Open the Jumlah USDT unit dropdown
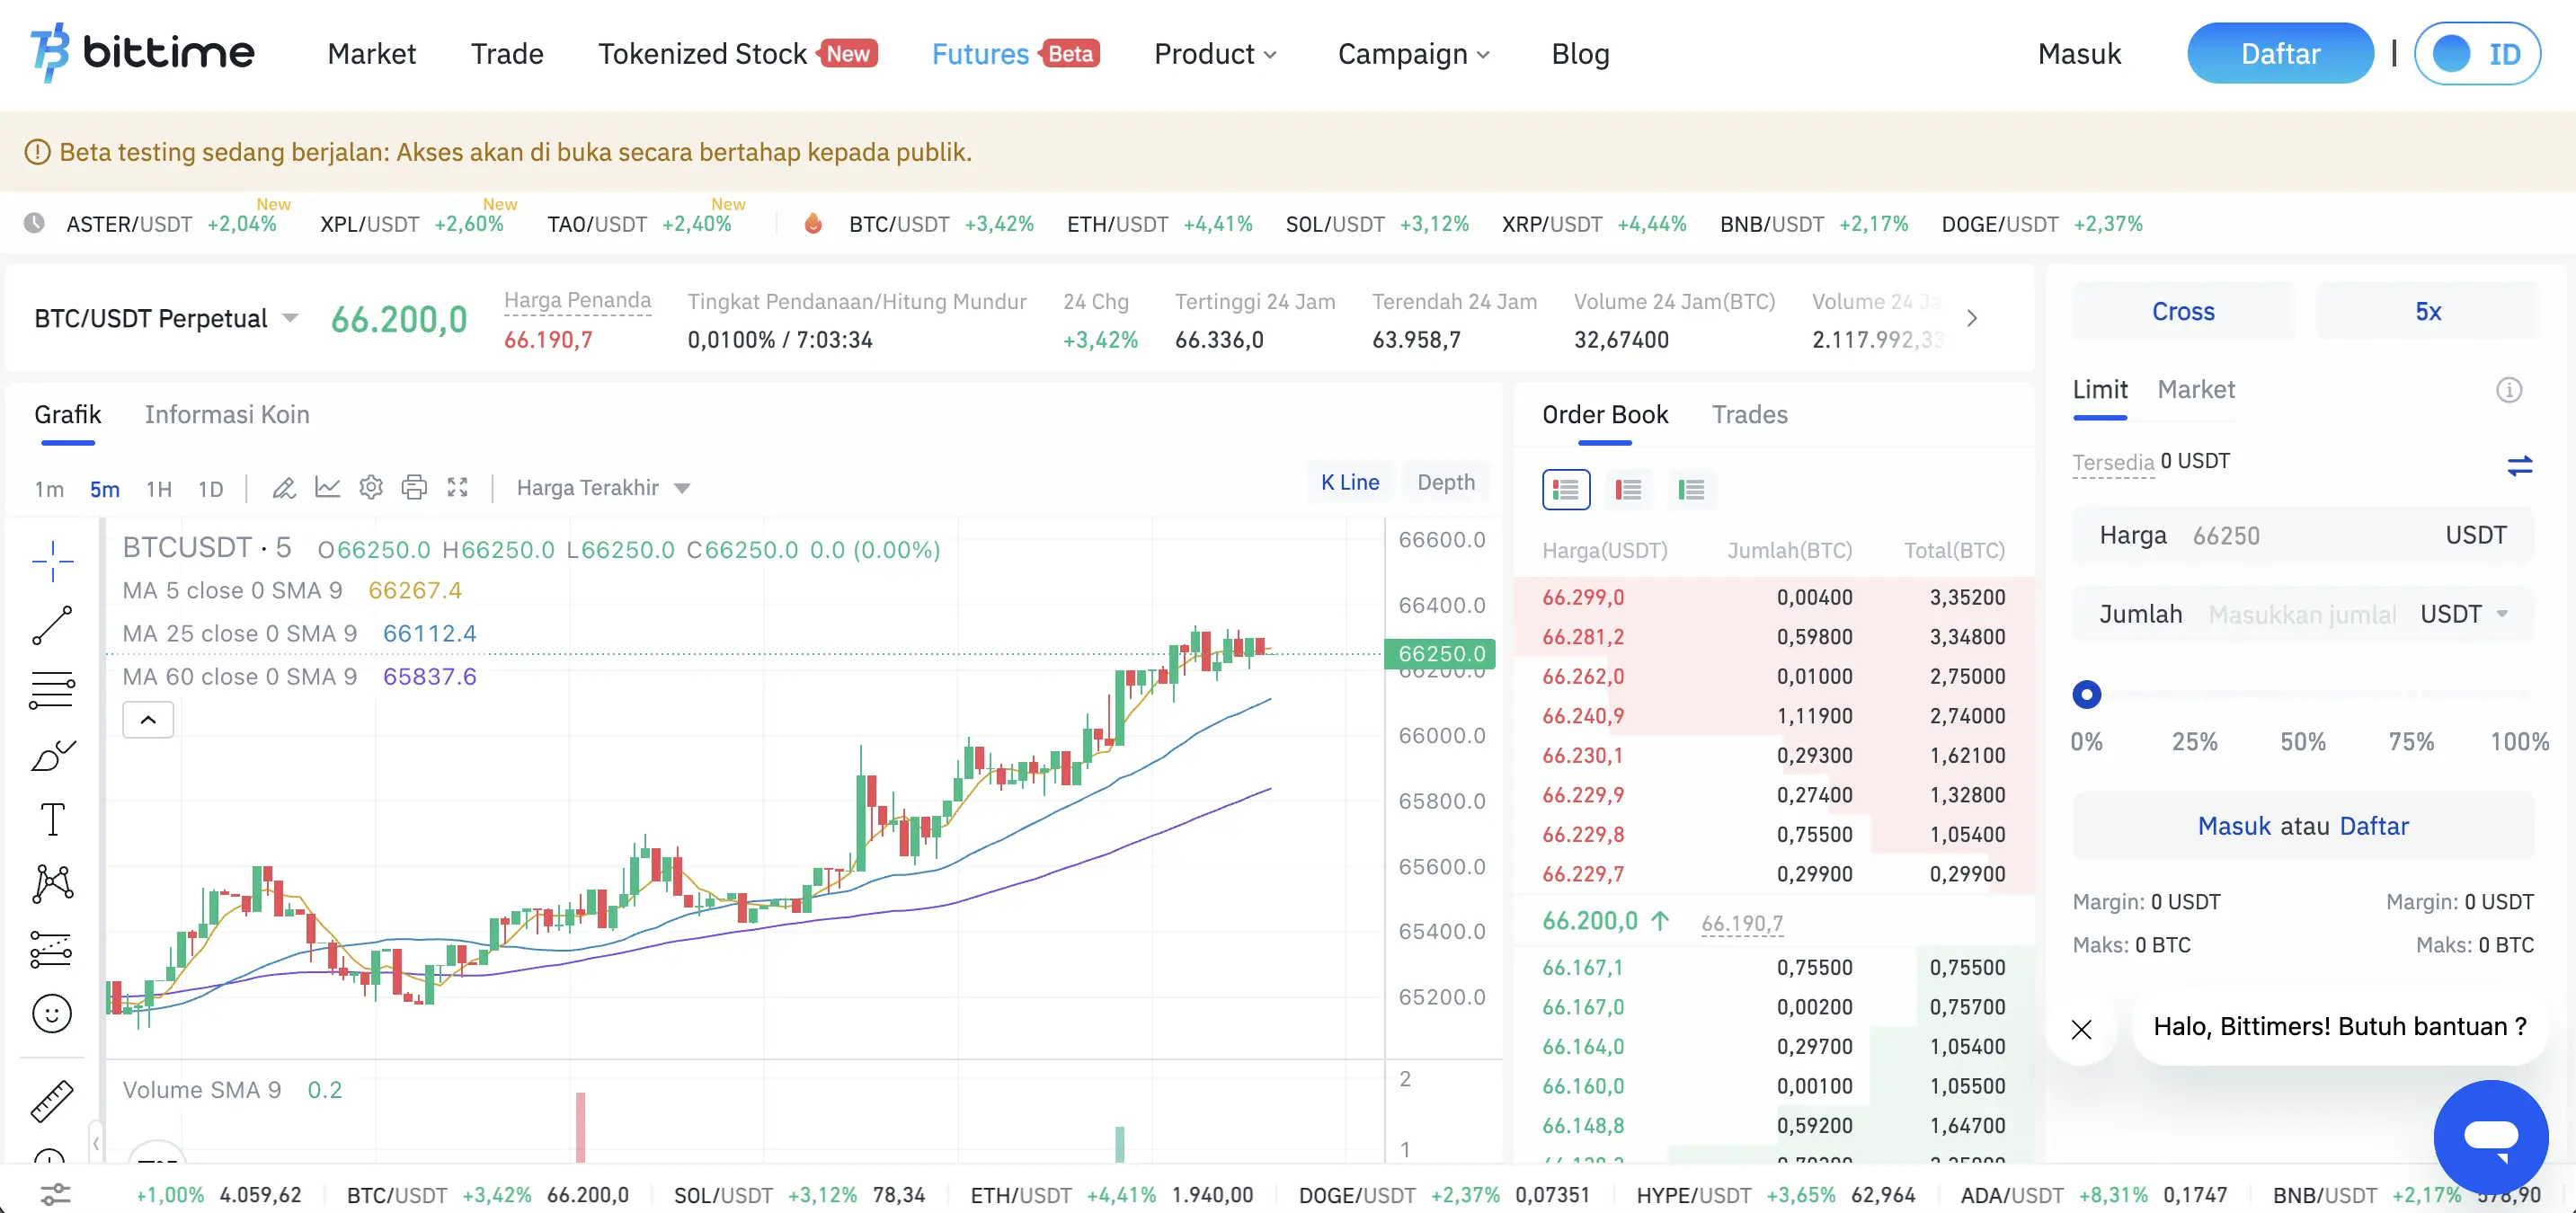Screen dimensions: 2576x1213 click(2464, 614)
